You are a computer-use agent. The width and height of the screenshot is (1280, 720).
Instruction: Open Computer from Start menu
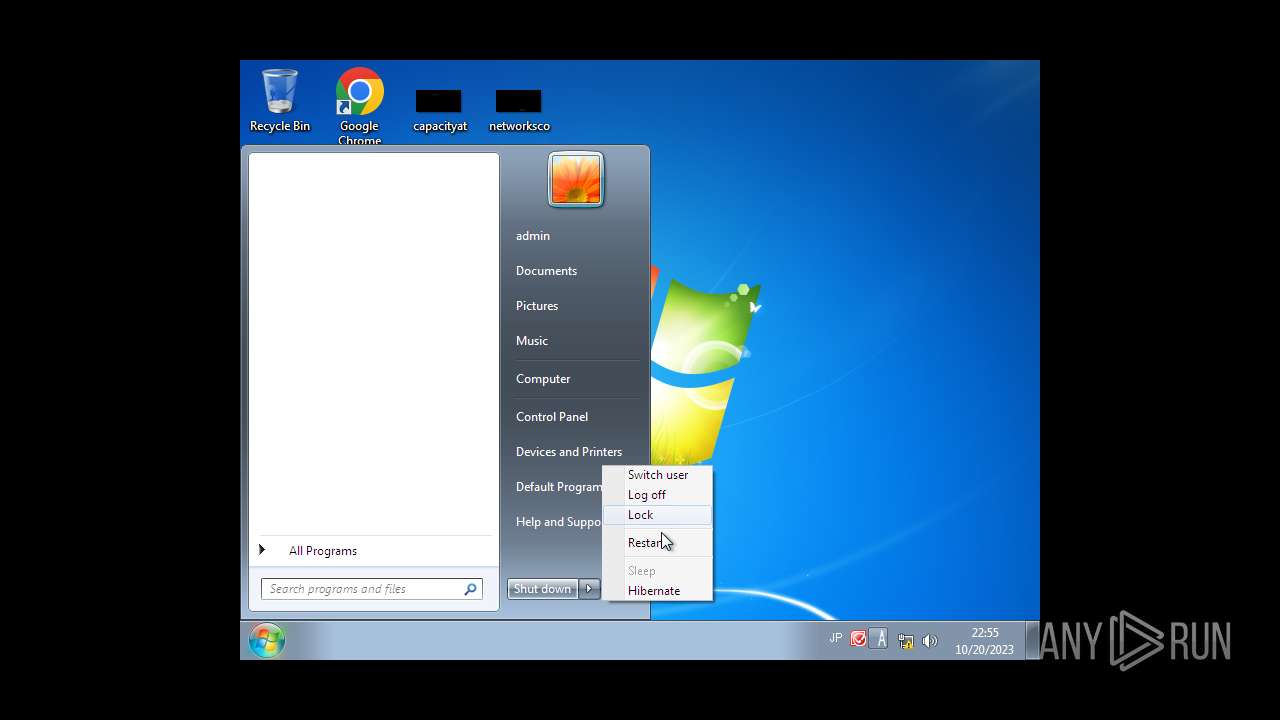tap(543, 379)
